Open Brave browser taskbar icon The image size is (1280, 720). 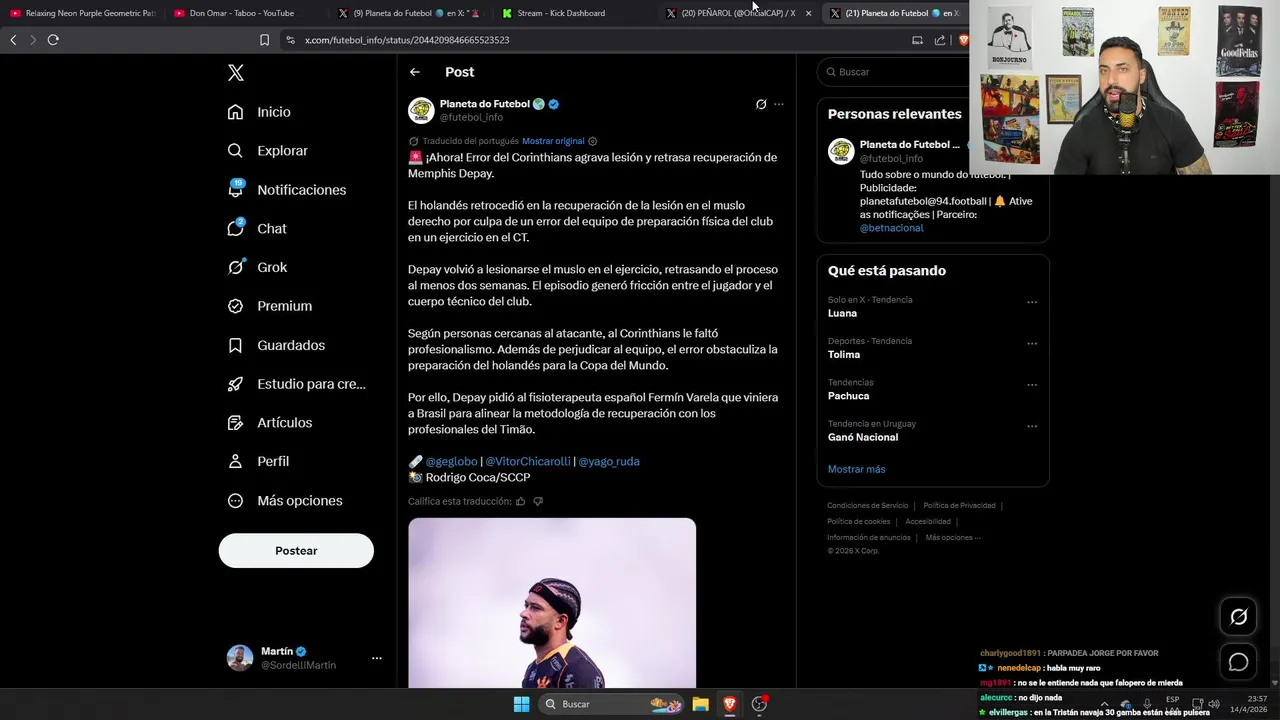[x=730, y=704]
